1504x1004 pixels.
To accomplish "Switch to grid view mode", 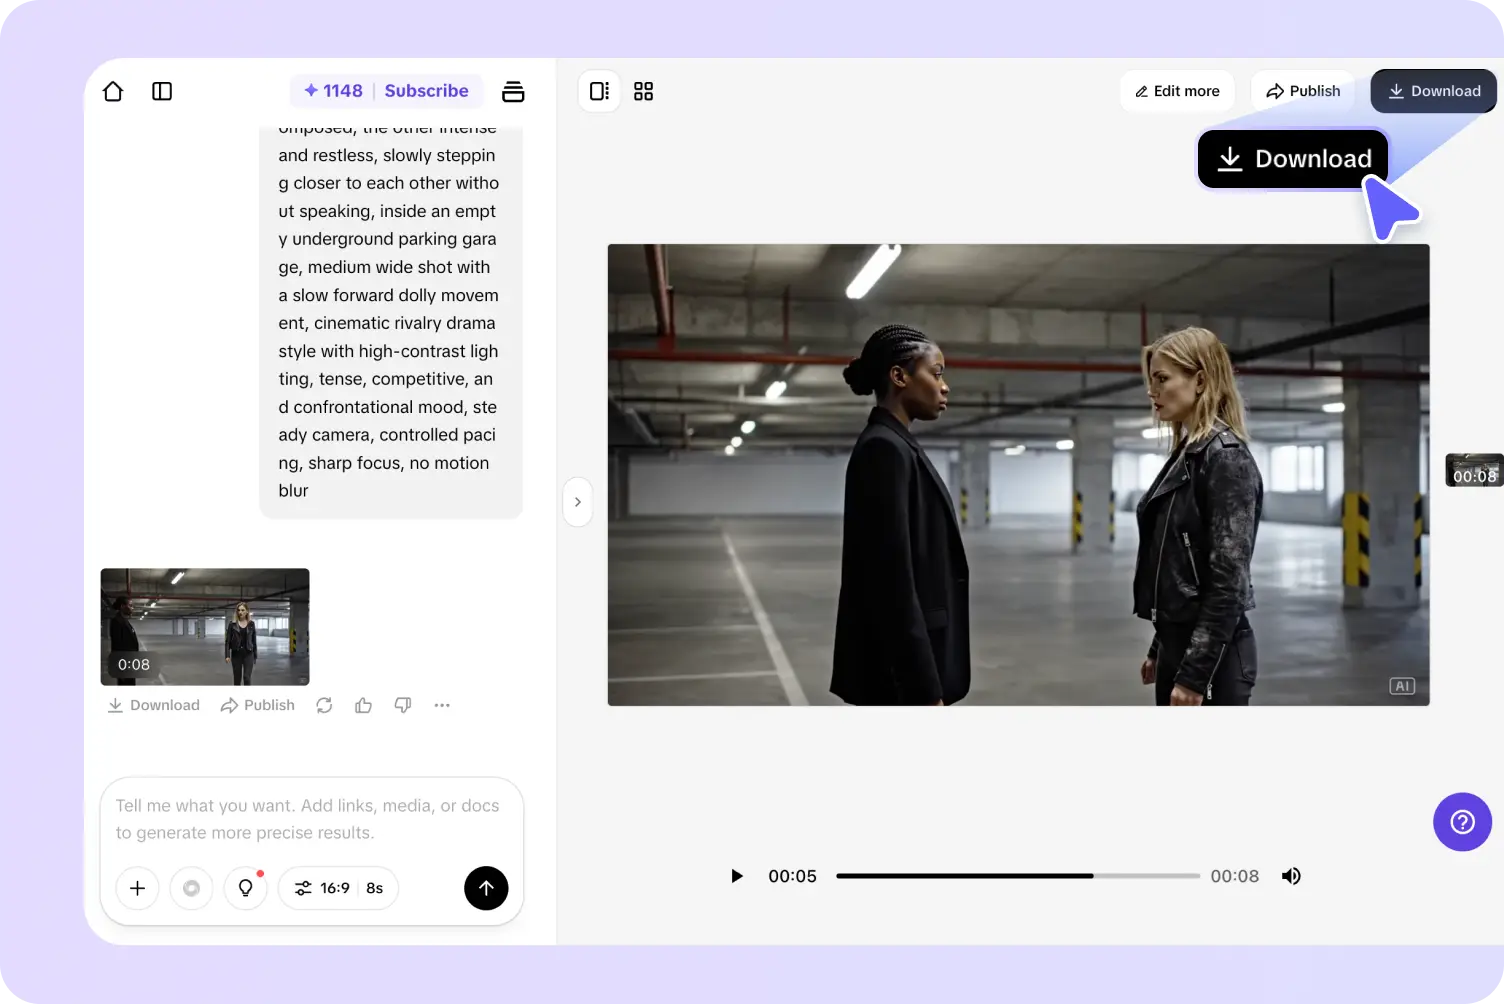I will click(x=643, y=91).
